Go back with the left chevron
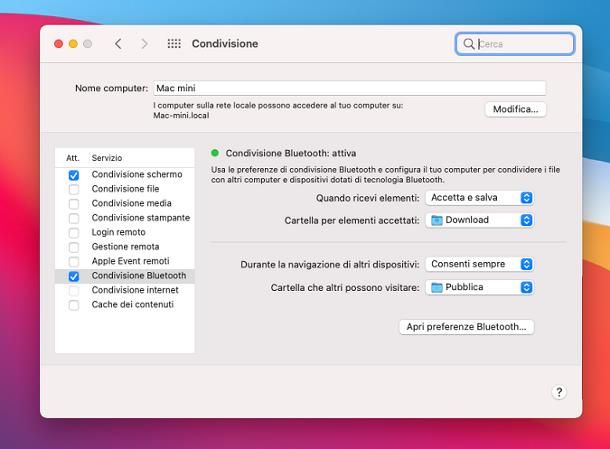The width and height of the screenshot is (610, 449). 119,44
